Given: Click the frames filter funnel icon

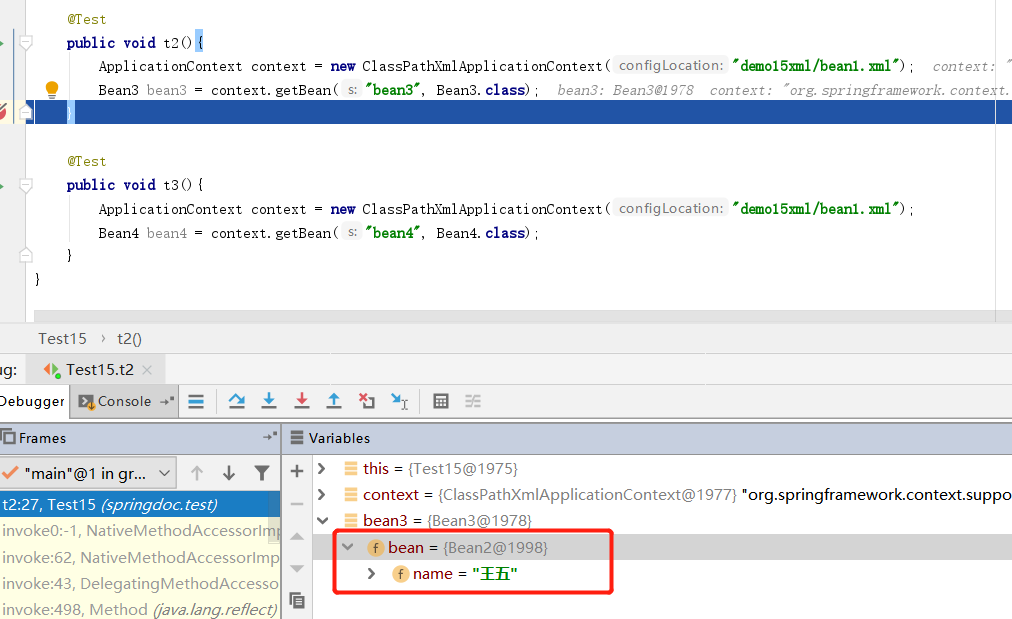Looking at the screenshot, I should [x=261, y=474].
